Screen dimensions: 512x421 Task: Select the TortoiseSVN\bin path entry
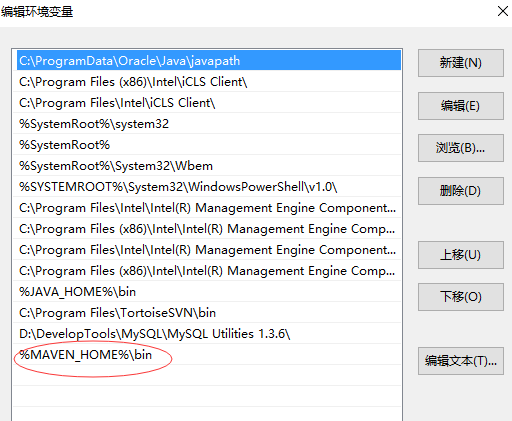[207, 313]
